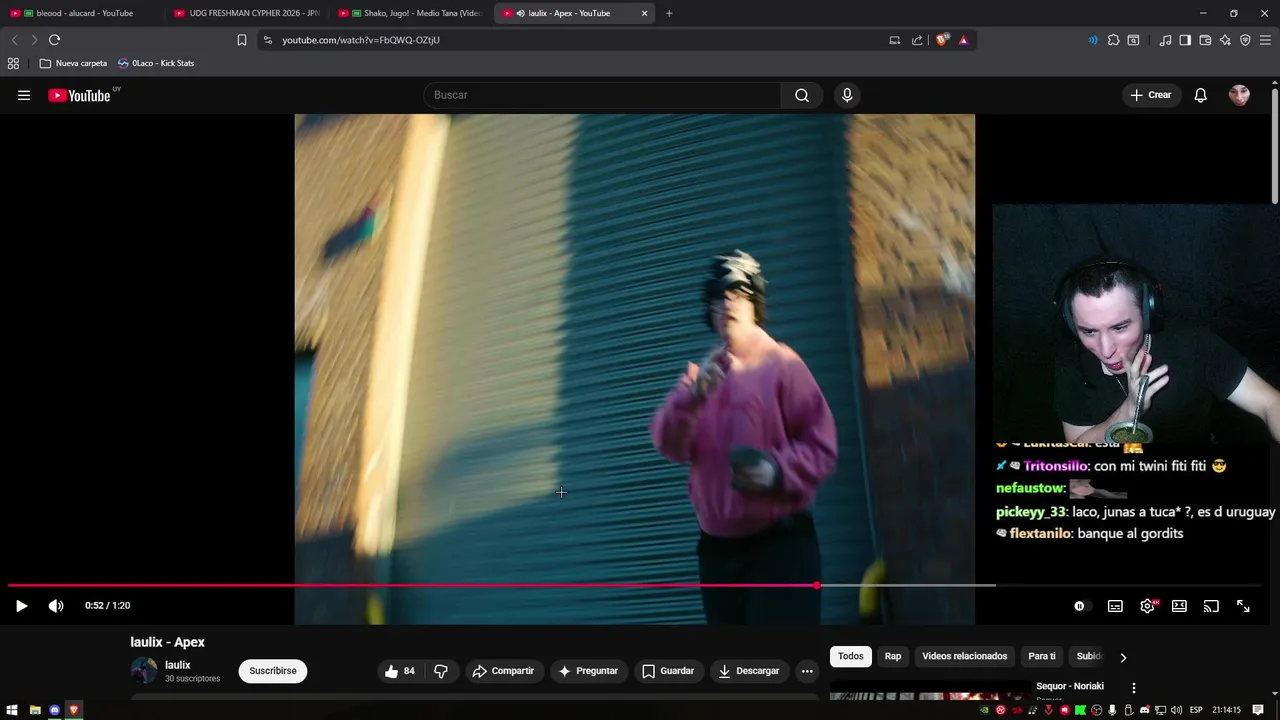Screen dimensions: 1280x720
Task: Open the music note playlist icon
Action: (x=1165, y=40)
